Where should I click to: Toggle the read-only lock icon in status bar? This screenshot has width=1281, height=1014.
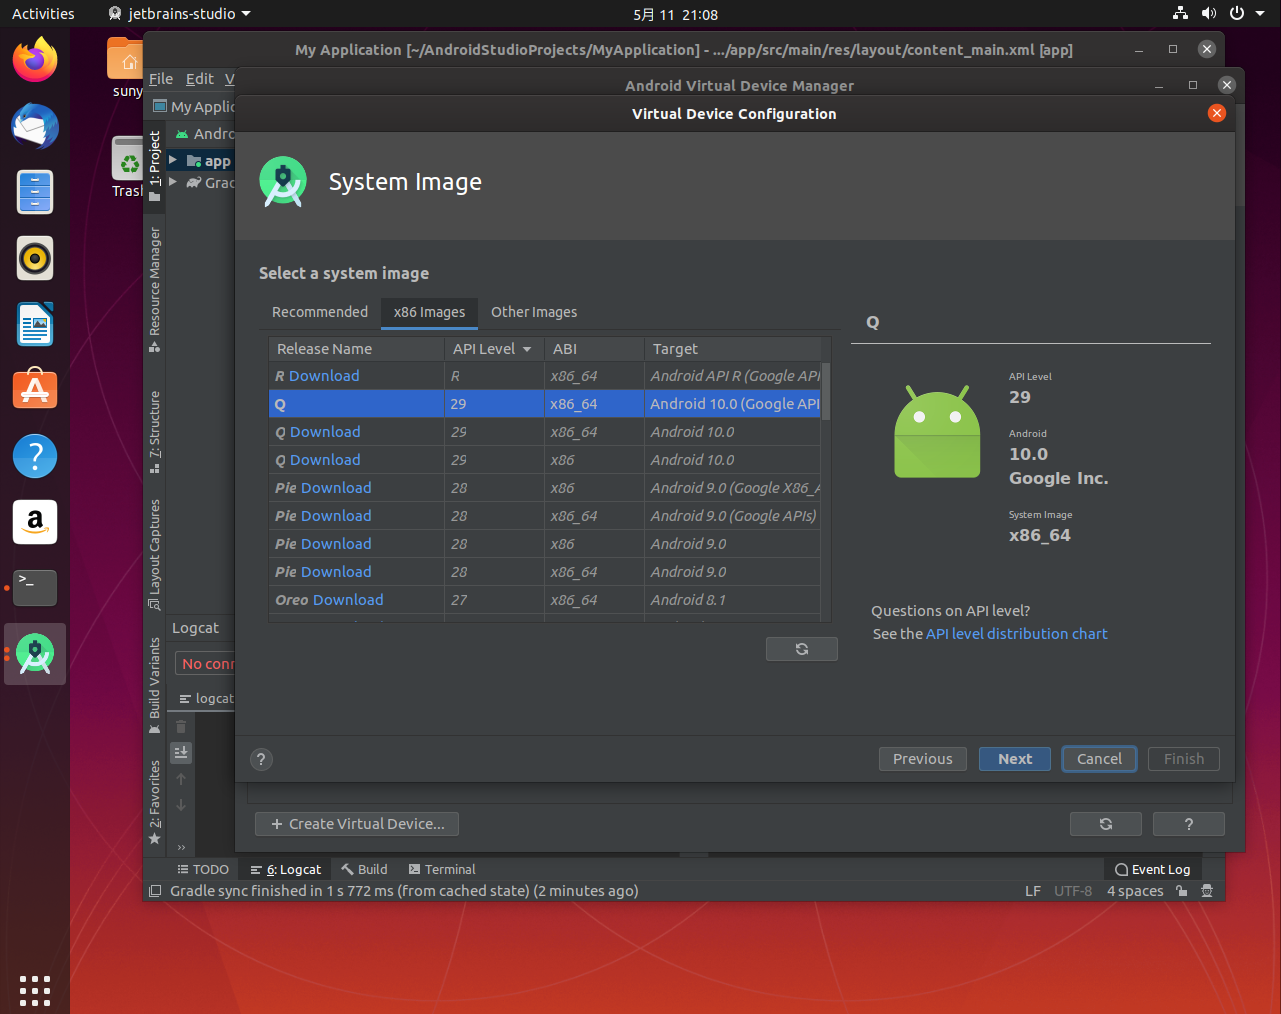point(1182,891)
